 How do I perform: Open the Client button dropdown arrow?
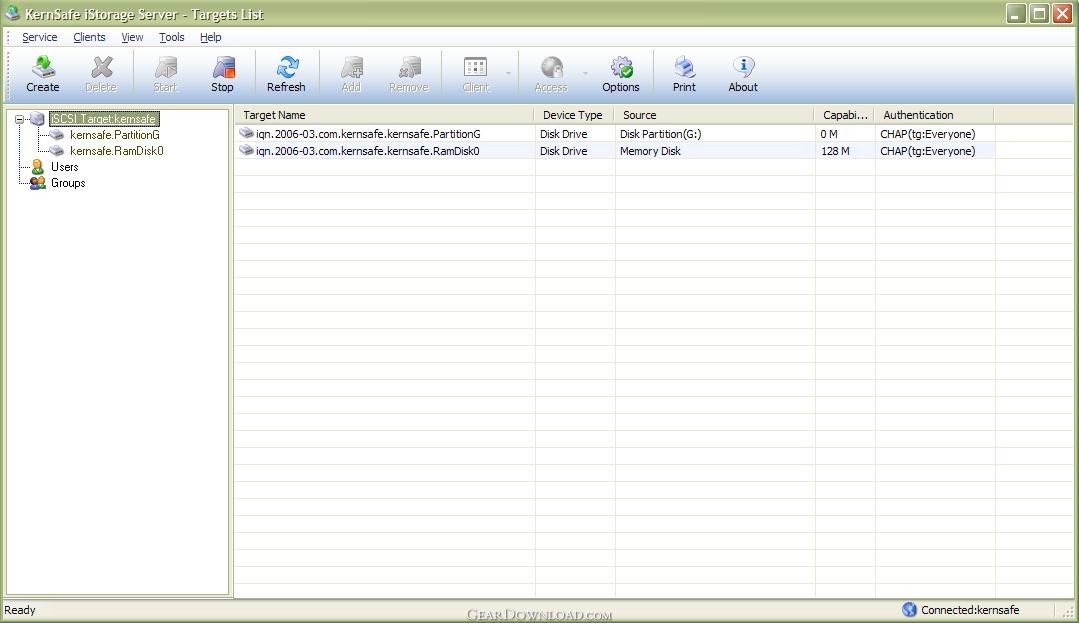pos(509,73)
